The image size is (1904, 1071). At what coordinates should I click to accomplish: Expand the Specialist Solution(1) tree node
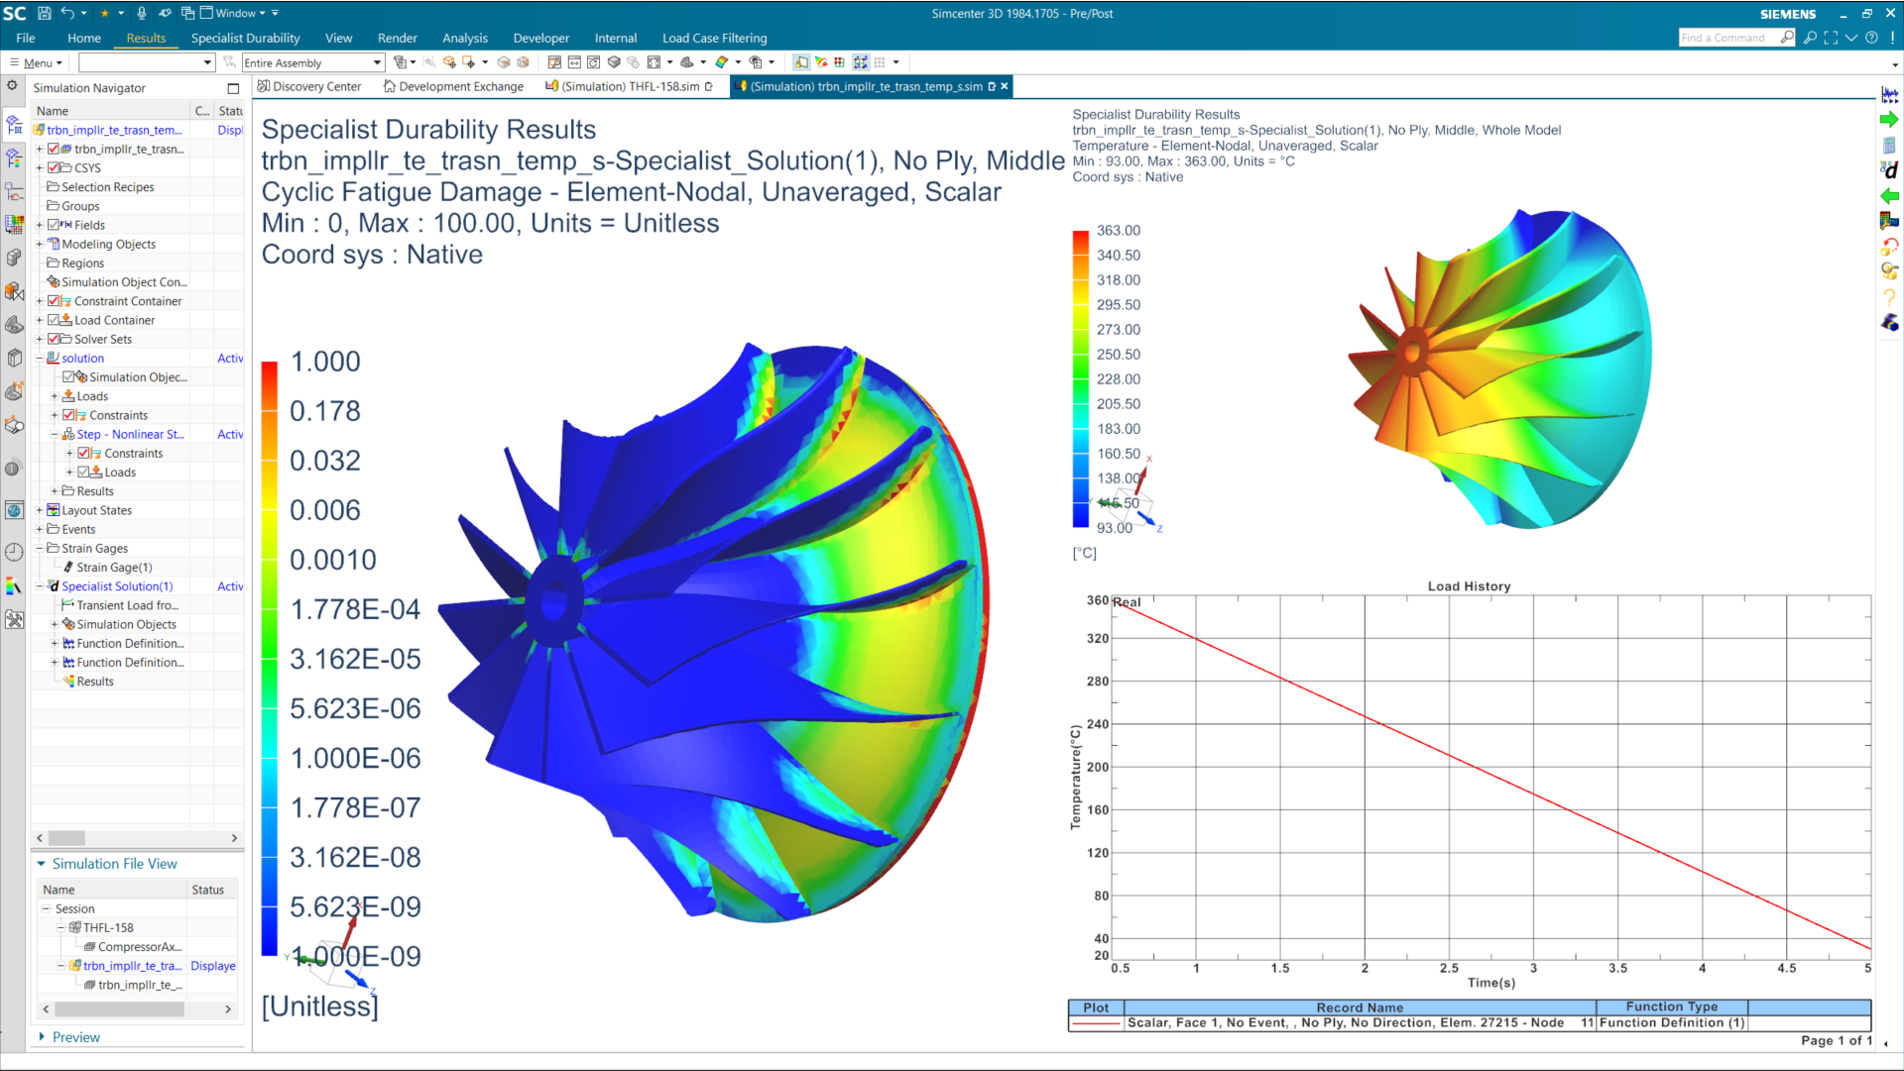pyautogui.click(x=38, y=586)
